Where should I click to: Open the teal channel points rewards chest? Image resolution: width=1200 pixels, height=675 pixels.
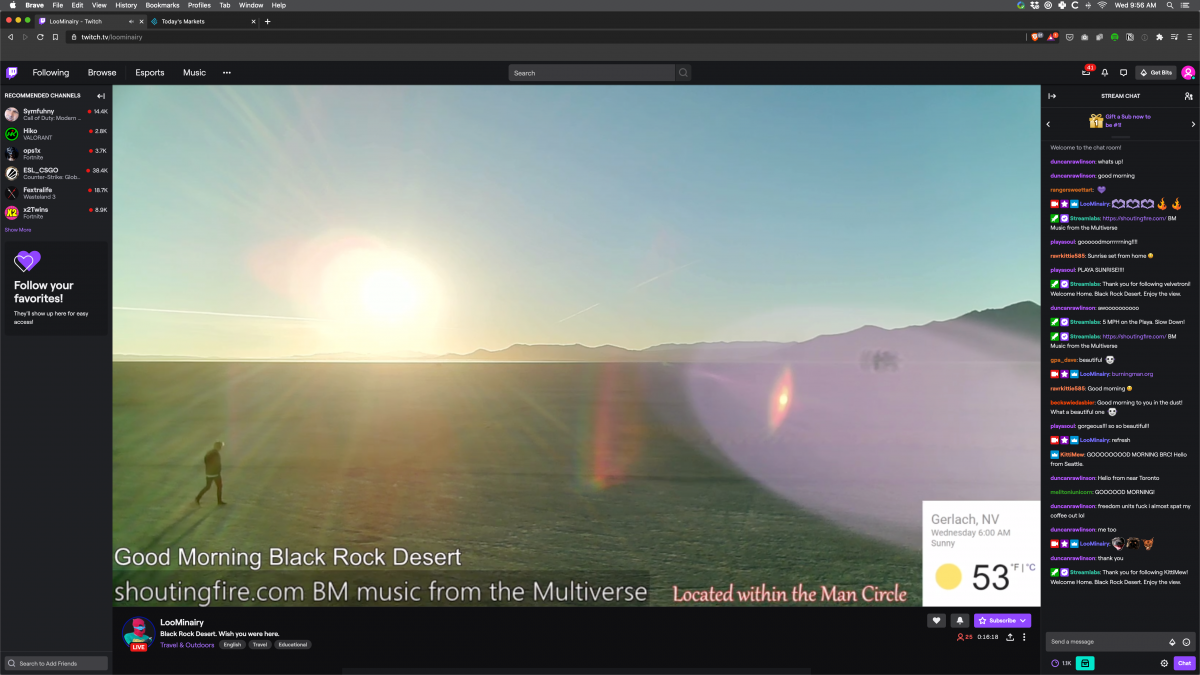pos(1085,663)
